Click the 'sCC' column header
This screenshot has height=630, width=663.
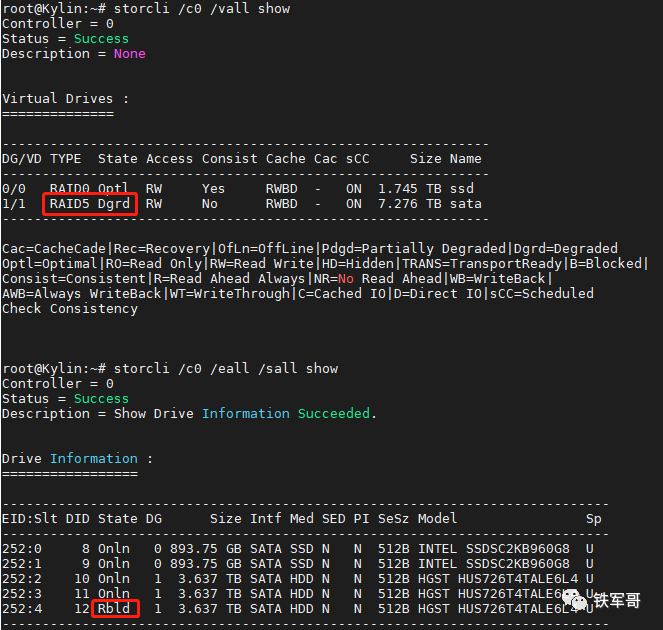[x=358, y=159]
